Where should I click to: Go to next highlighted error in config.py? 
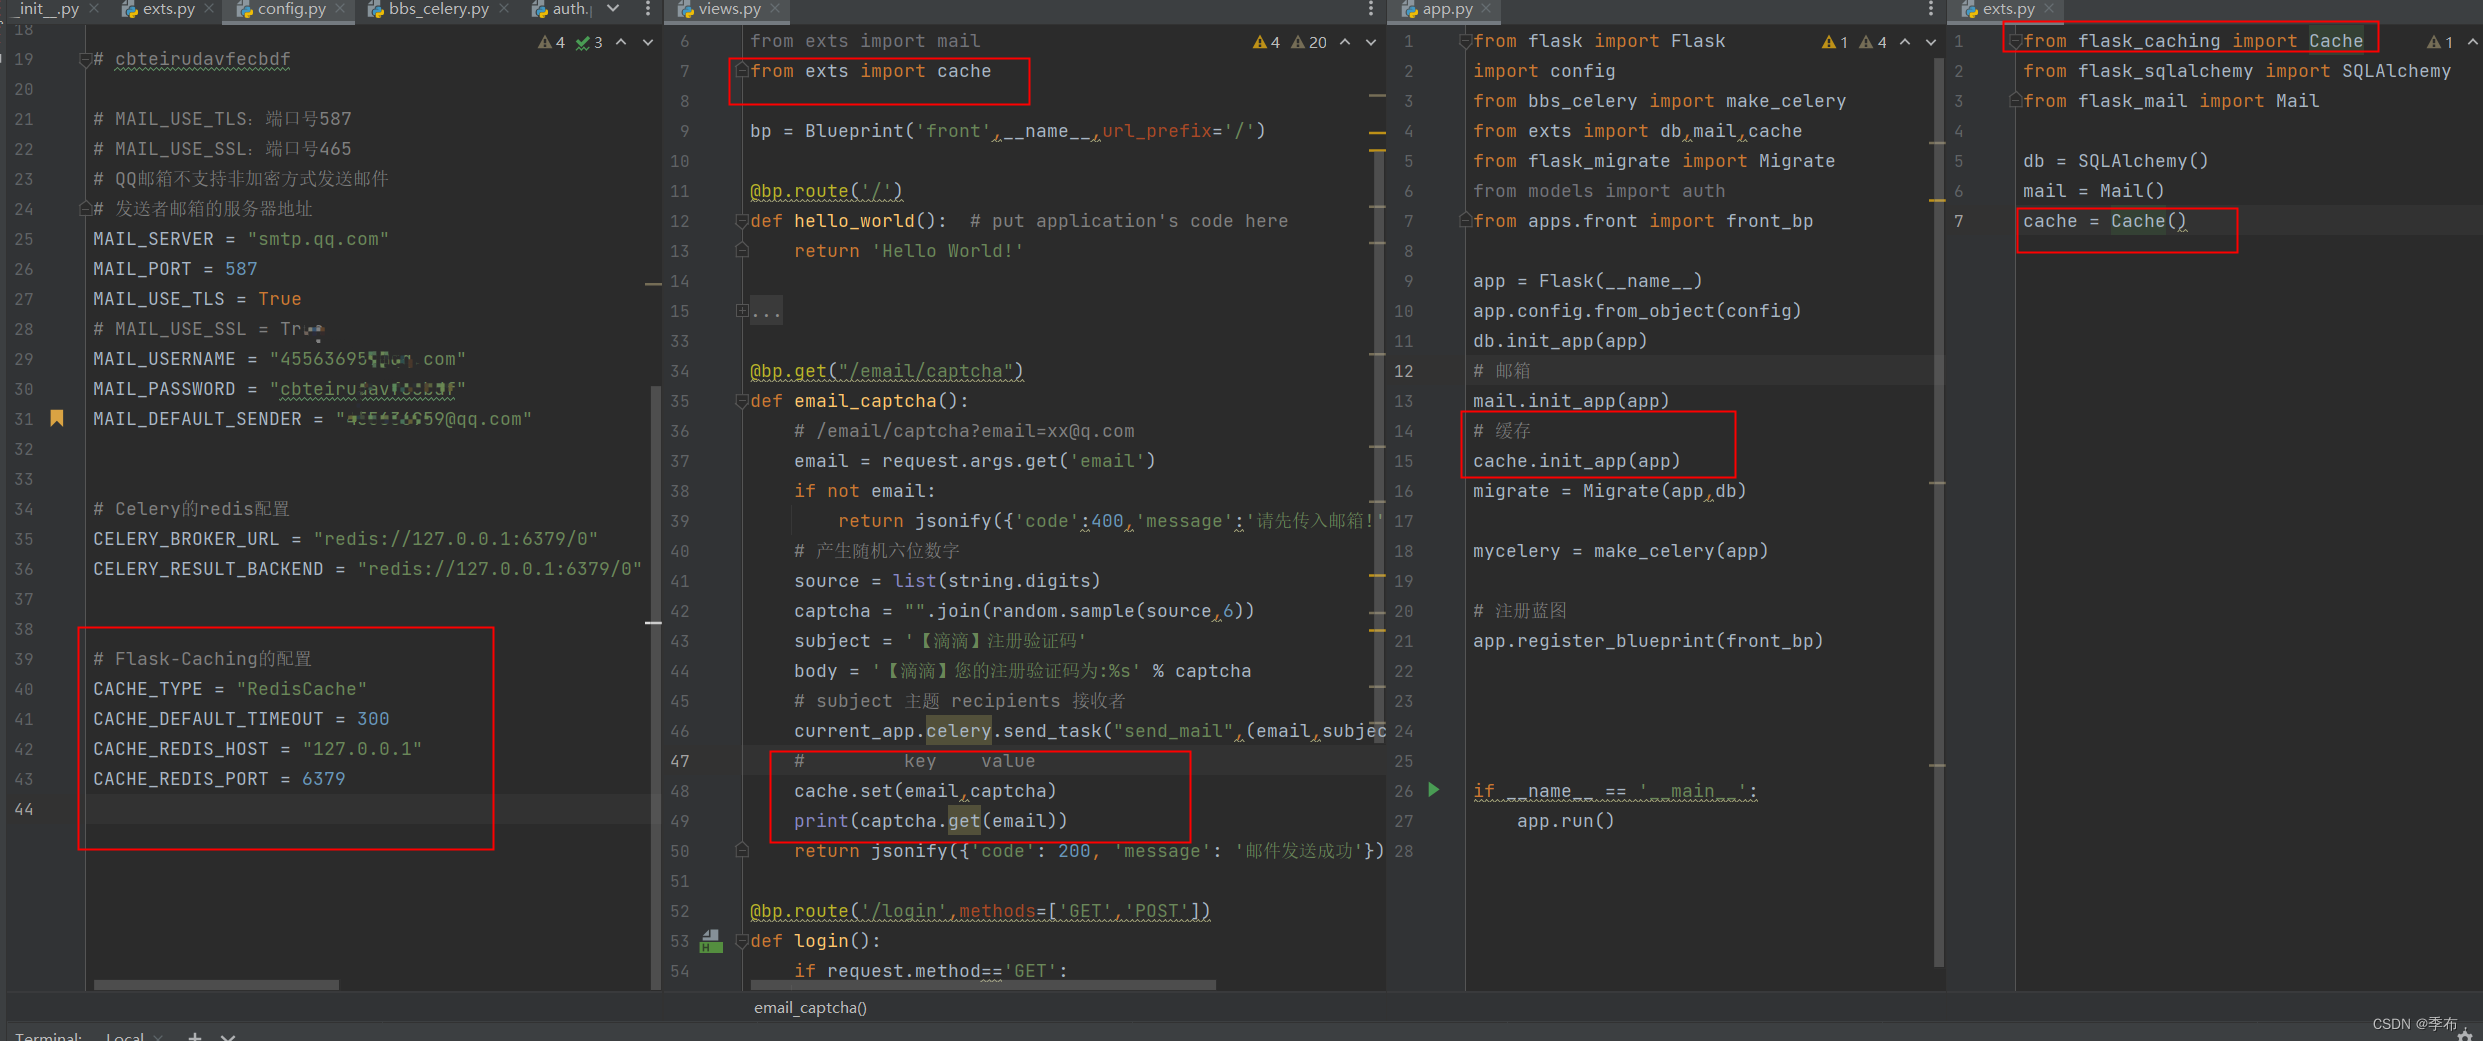coord(648,42)
